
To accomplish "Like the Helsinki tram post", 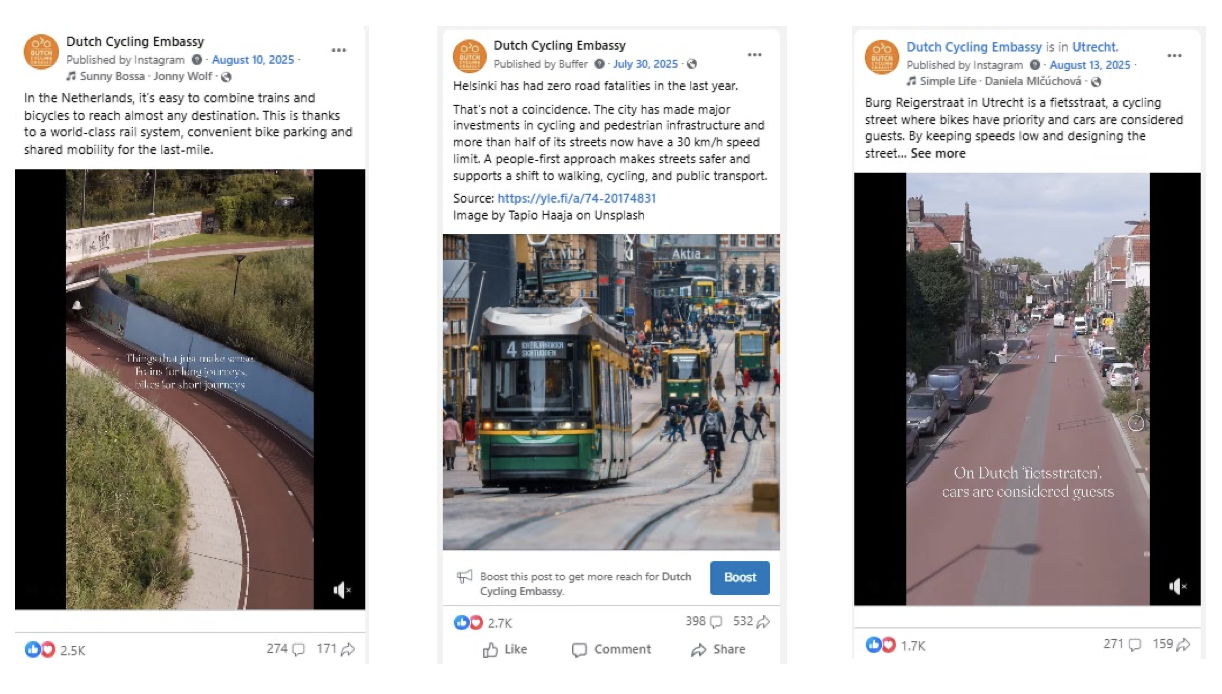I will pos(505,649).
